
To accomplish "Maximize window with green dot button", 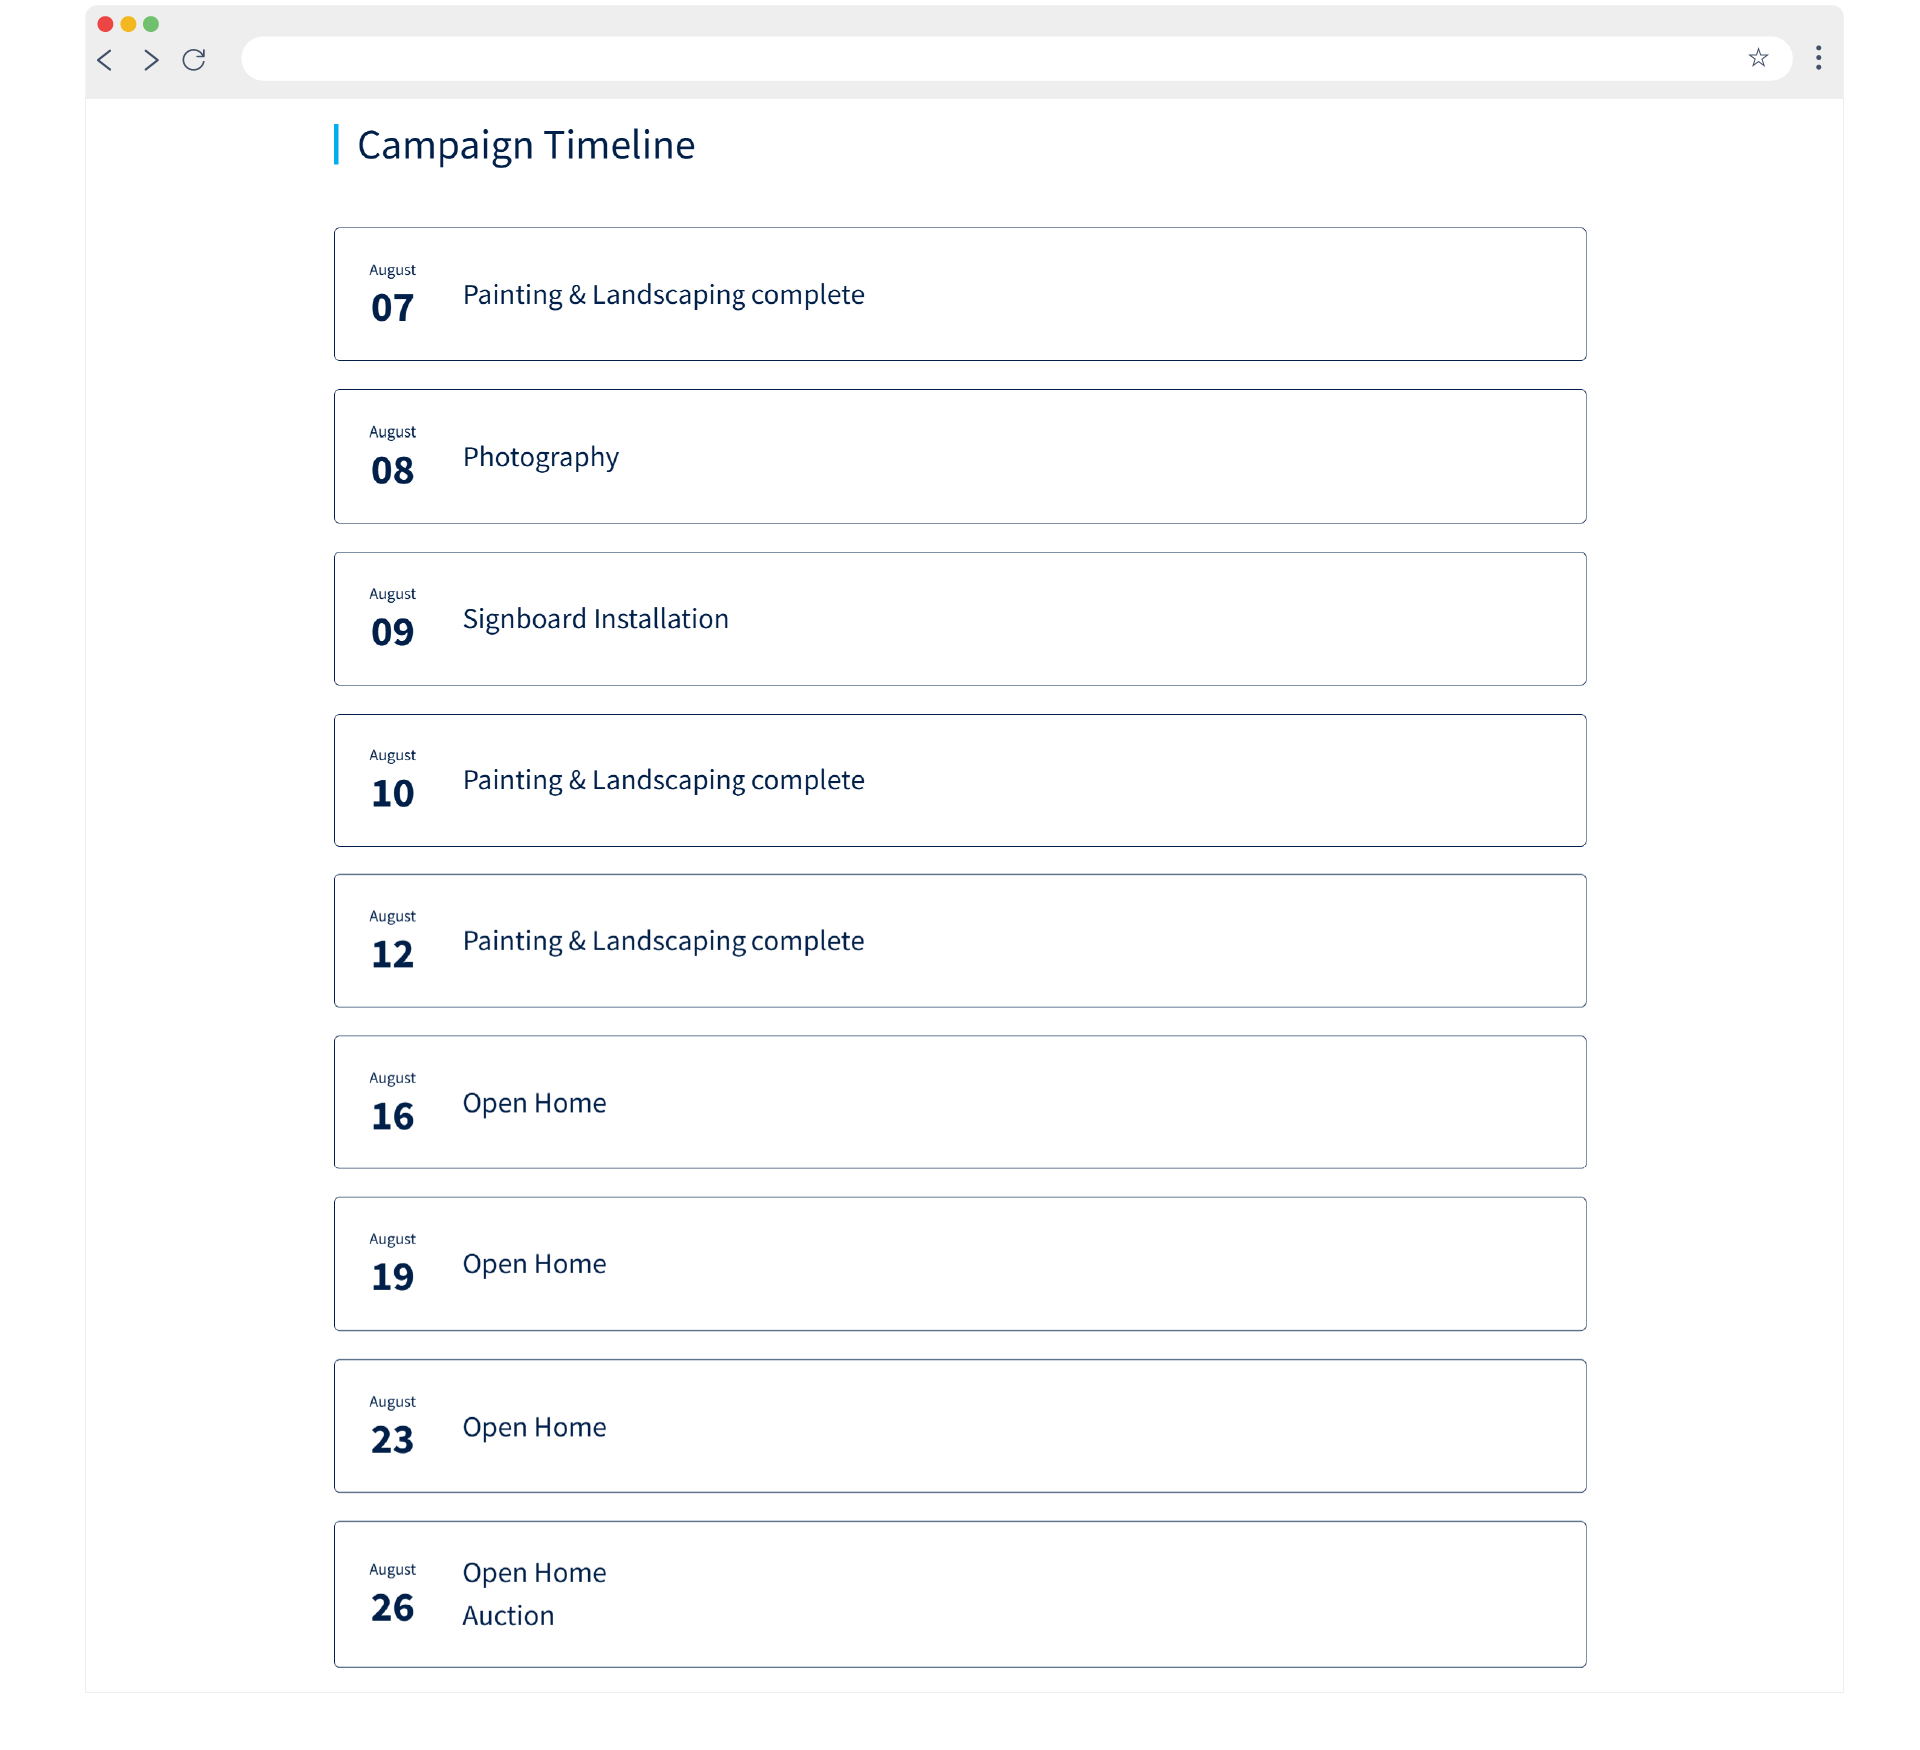I will (151, 24).
